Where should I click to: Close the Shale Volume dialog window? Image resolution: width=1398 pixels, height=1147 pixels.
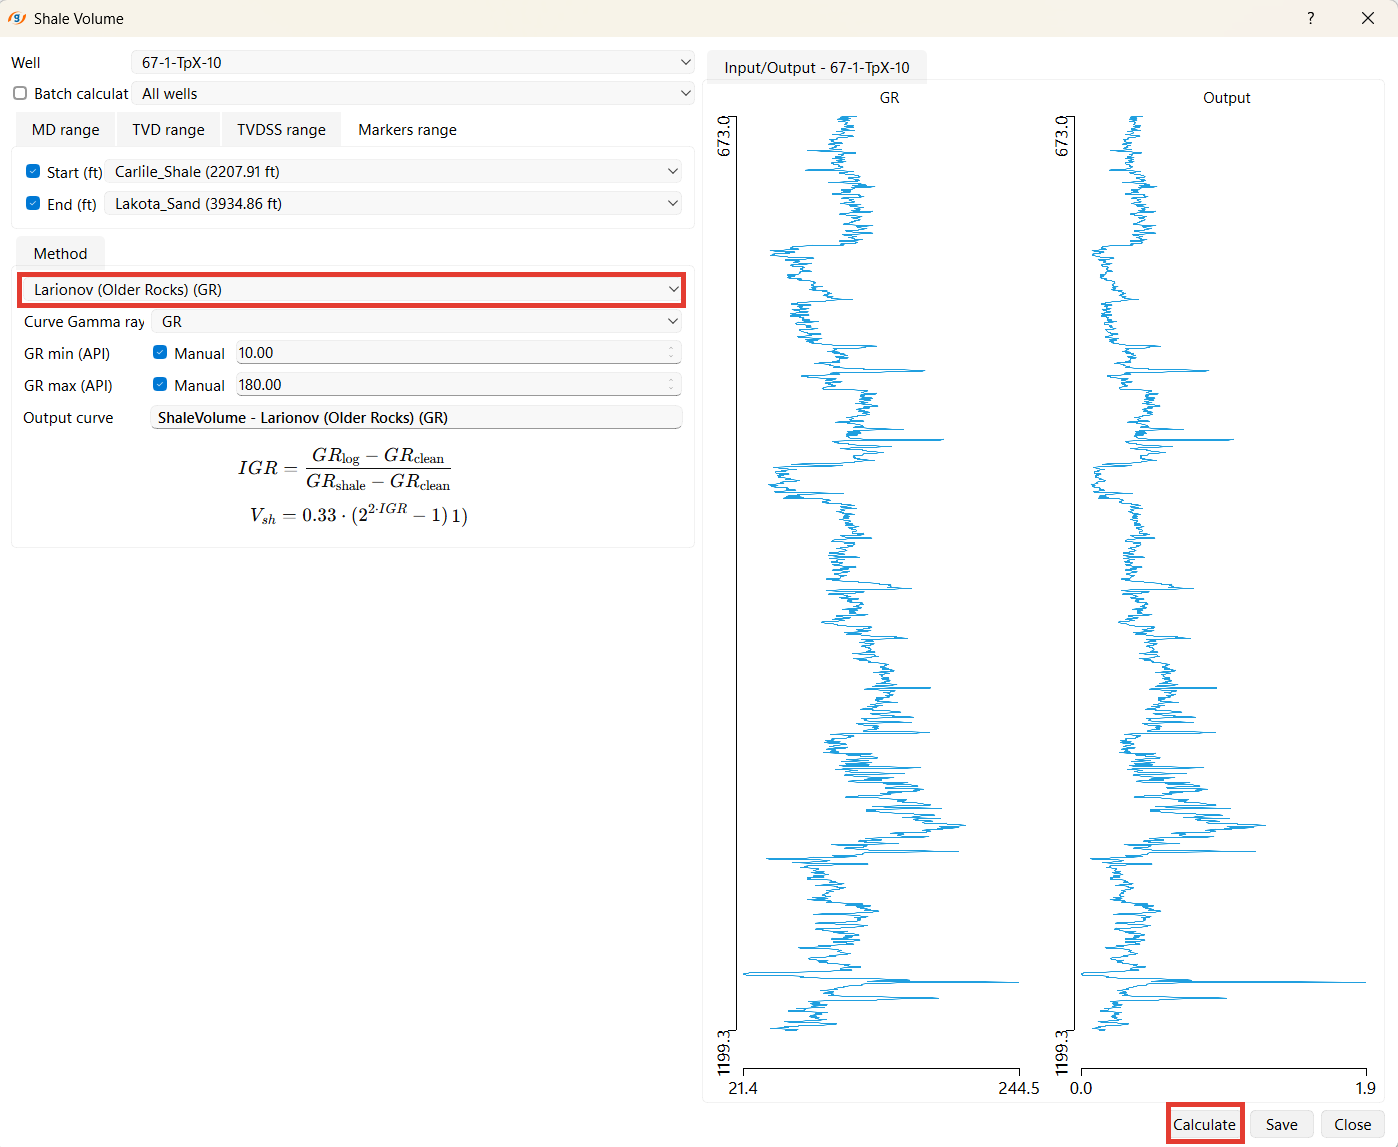(1367, 18)
